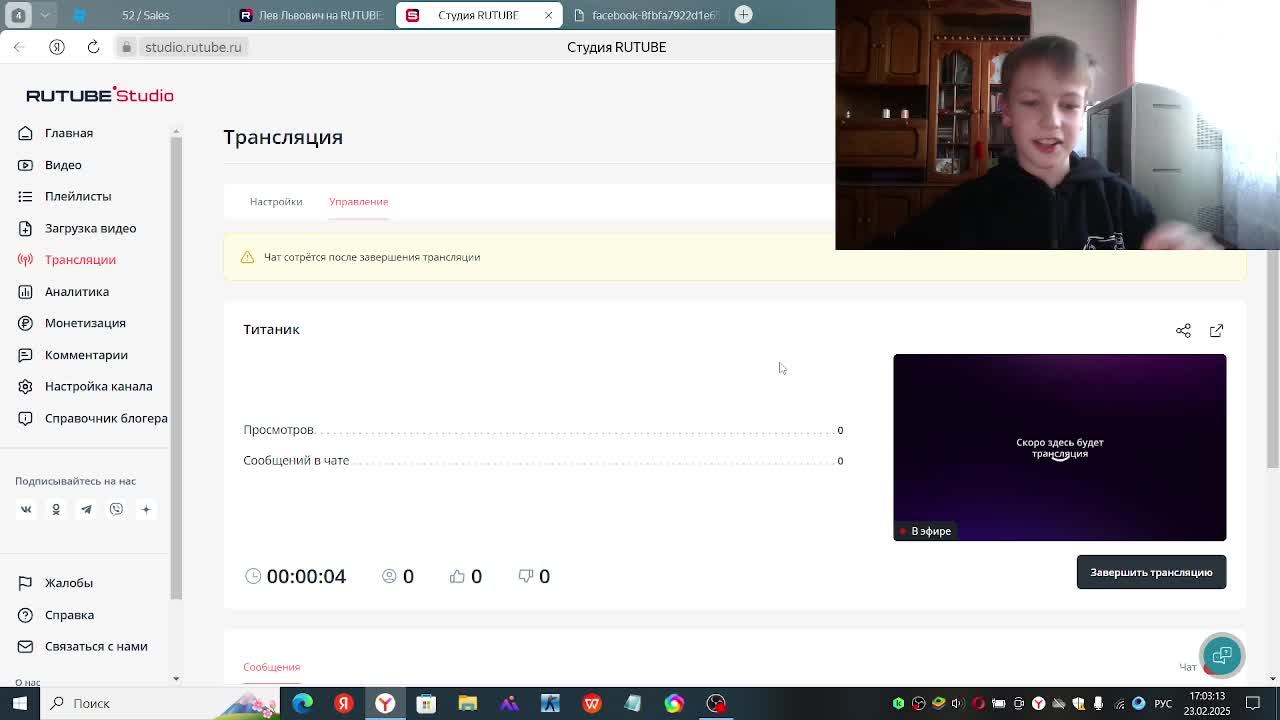This screenshot has height=720, width=1280.
Task: Open the Windows Start menu
Action: pos(19,703)
